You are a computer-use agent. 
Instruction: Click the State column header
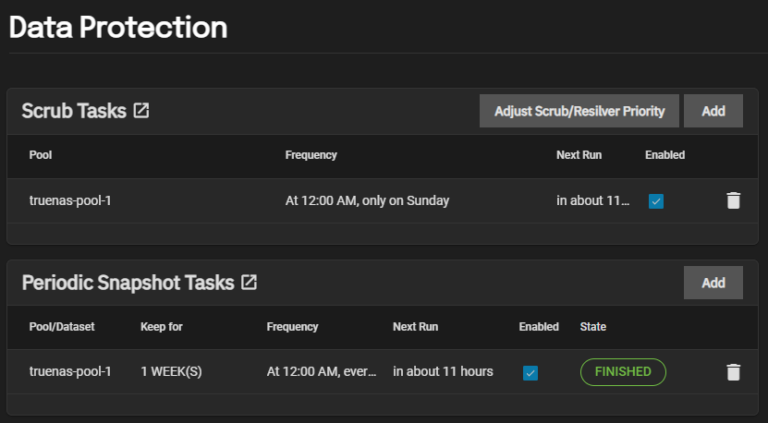[593, 327]
